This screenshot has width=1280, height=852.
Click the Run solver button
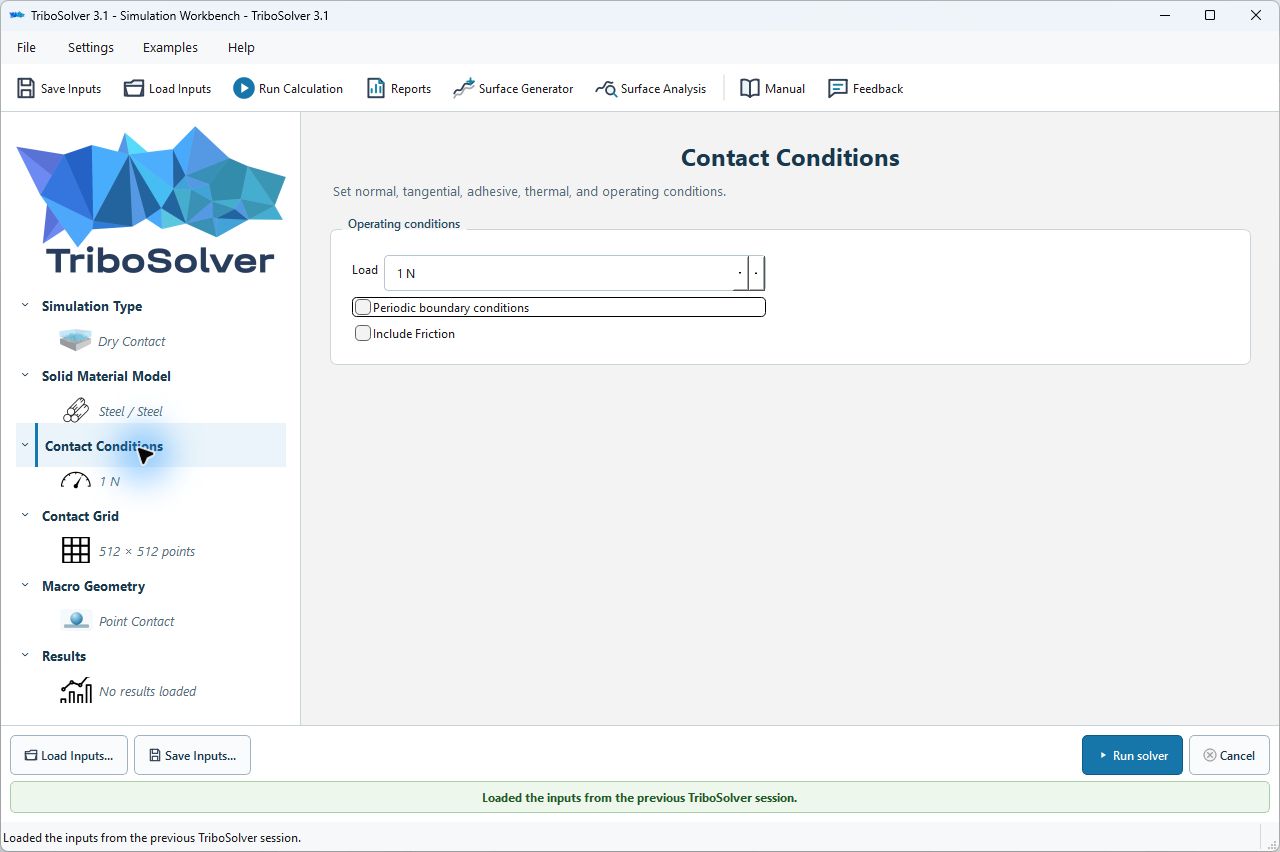click(x=1132, y=755)
